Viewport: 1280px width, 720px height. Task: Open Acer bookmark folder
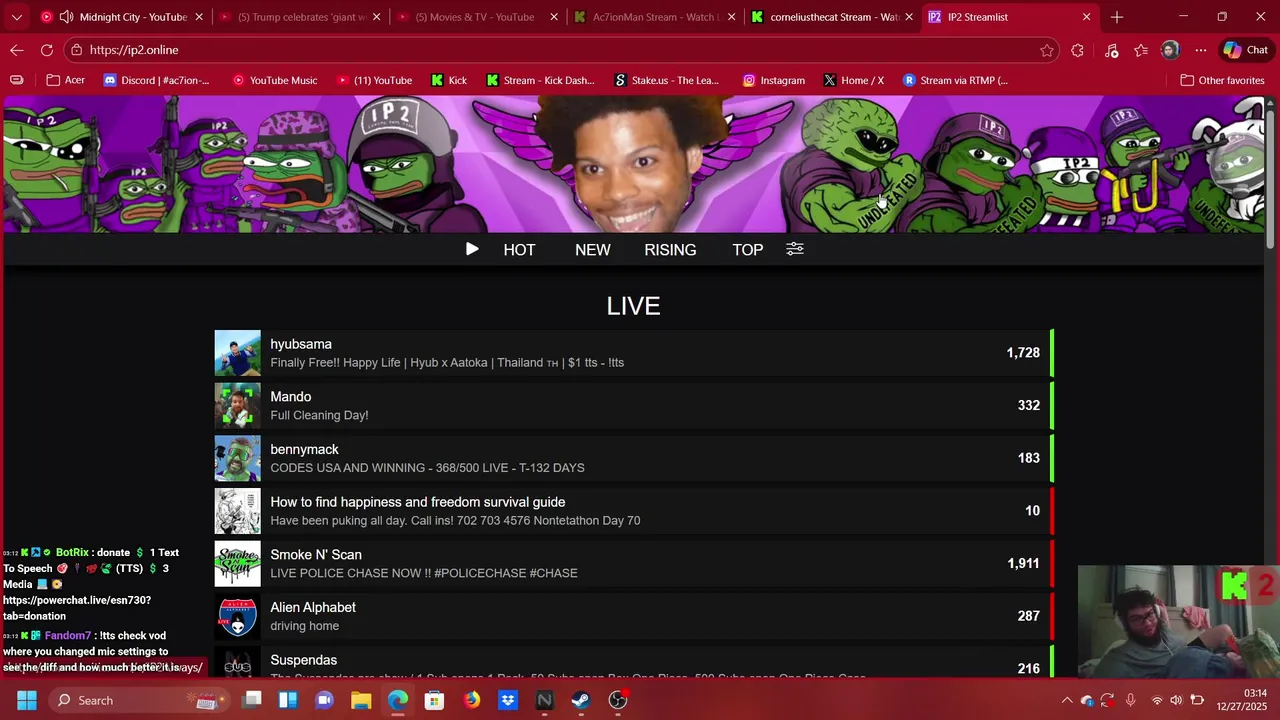[x=66, y=80]
